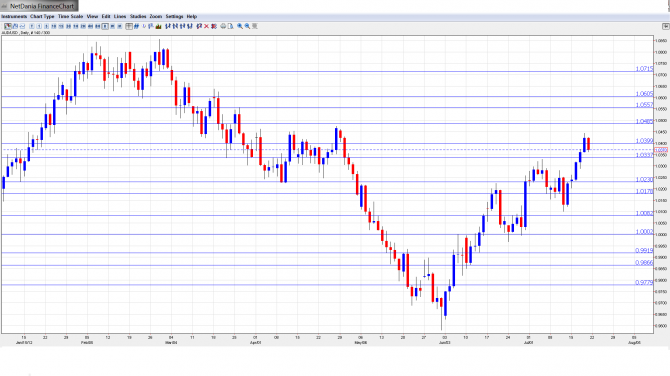Click the Aug date label on time axis
The height and width of the screenshot is (376, 670).
tap(635, 343)
